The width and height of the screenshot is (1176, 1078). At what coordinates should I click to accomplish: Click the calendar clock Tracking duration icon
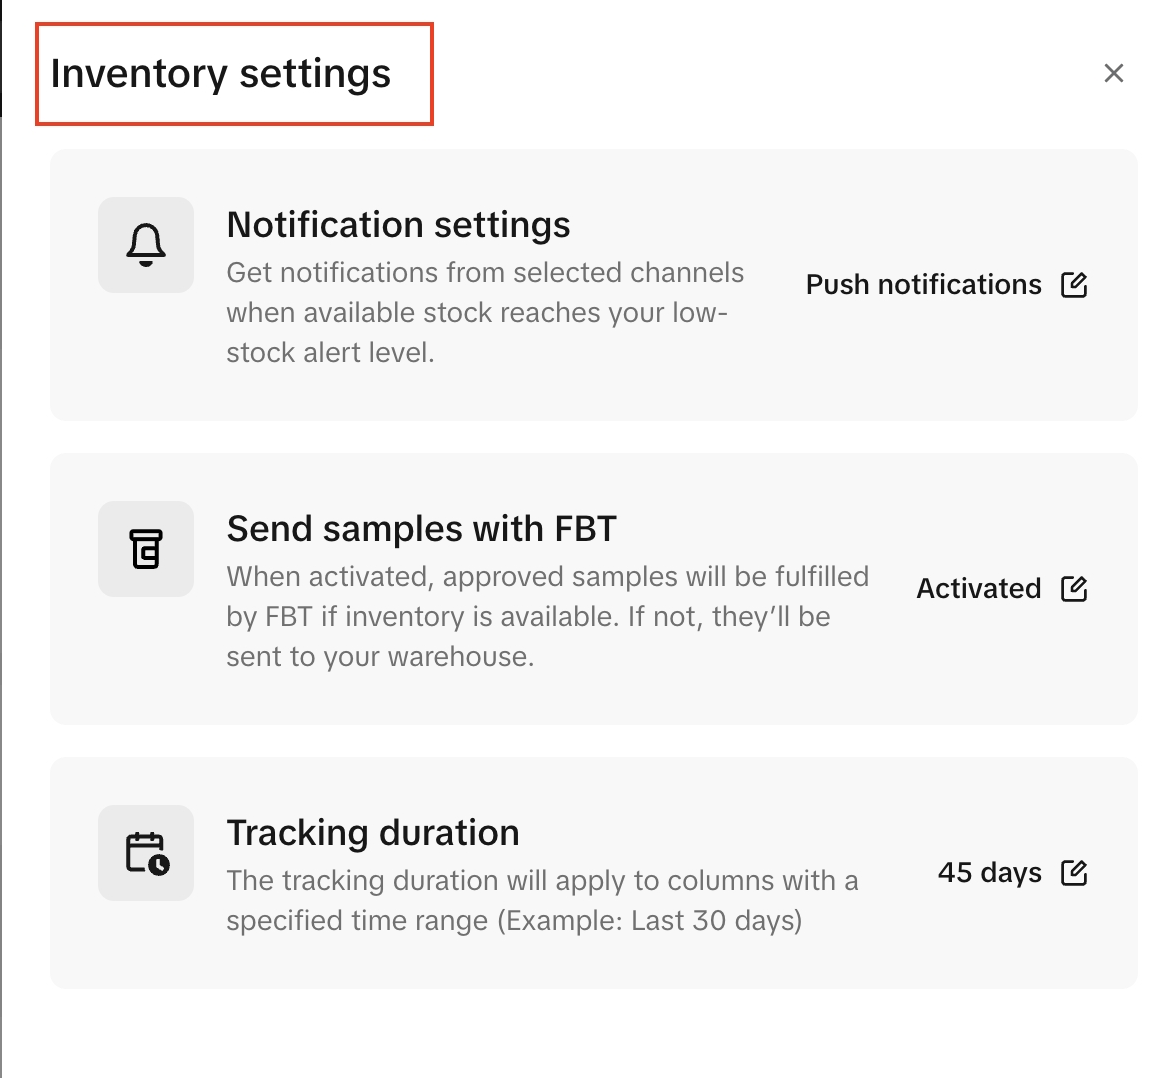(x=146, y=853)
